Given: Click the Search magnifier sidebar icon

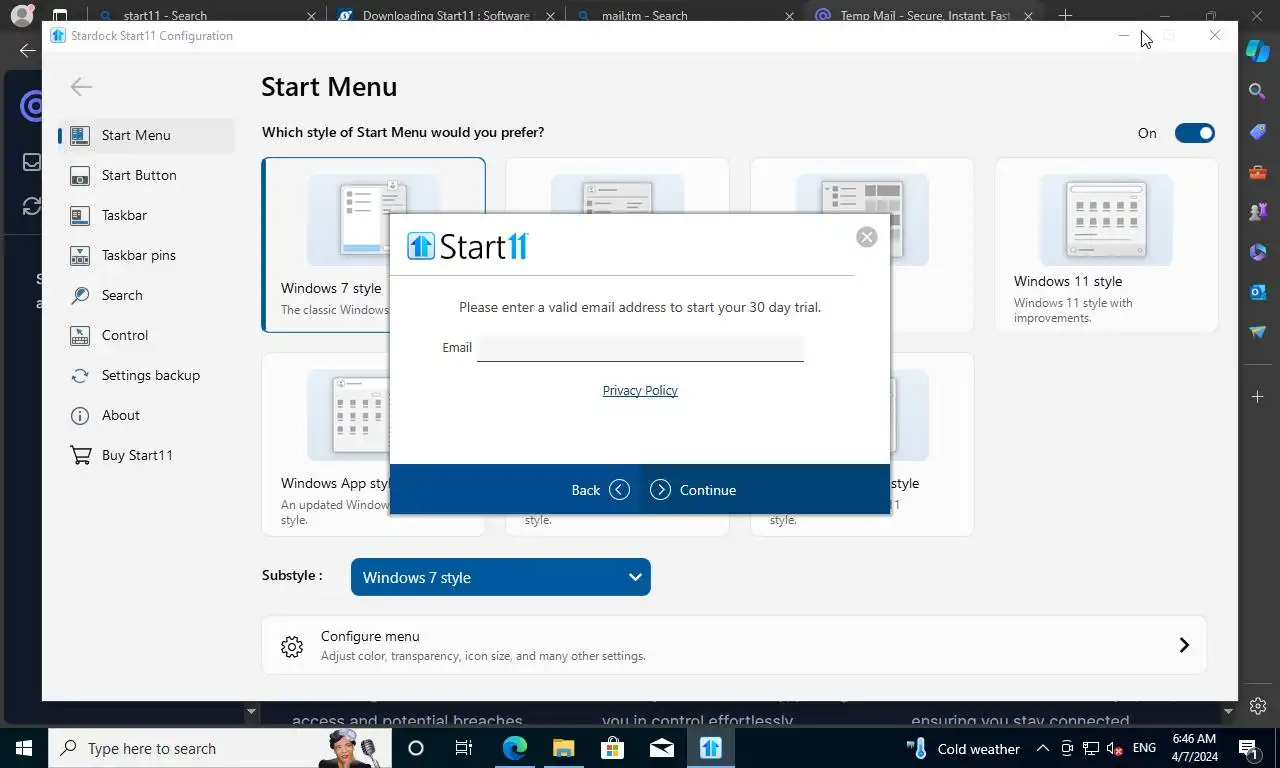Looking at the screenshot, I should [80, 295].
